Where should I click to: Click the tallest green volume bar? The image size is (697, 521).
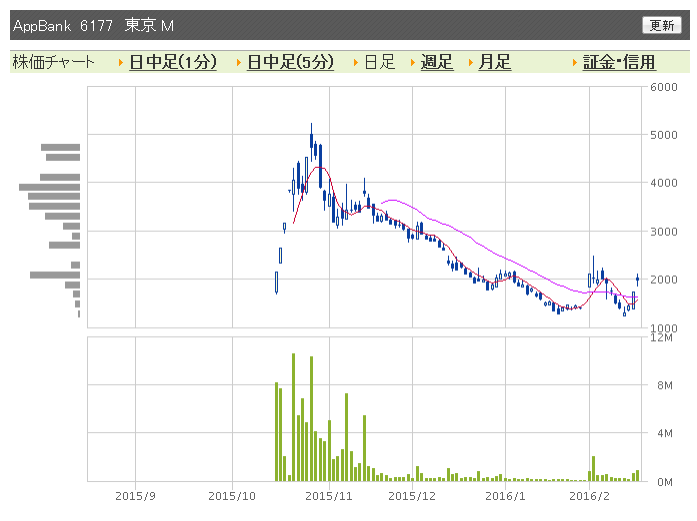[x=293, y=417]
